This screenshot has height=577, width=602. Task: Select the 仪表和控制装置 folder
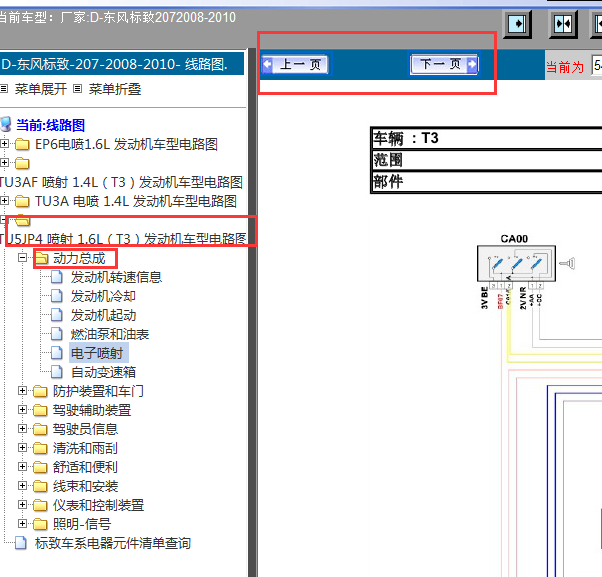tap(98, 505)
